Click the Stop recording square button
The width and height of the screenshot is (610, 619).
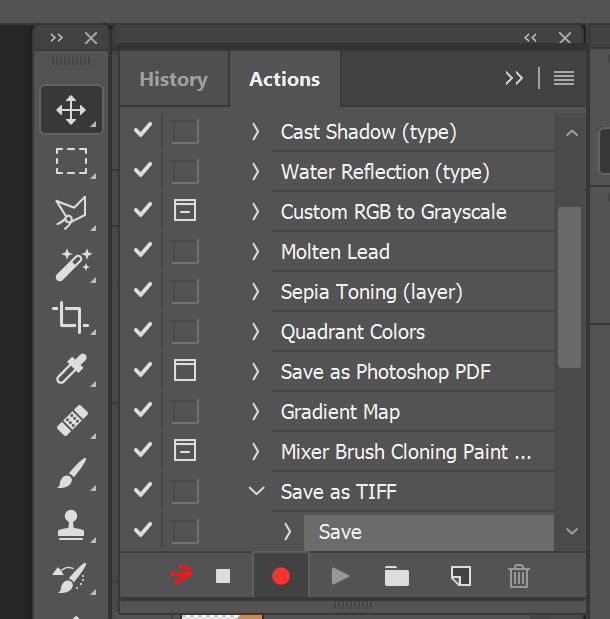coord(223,576)
